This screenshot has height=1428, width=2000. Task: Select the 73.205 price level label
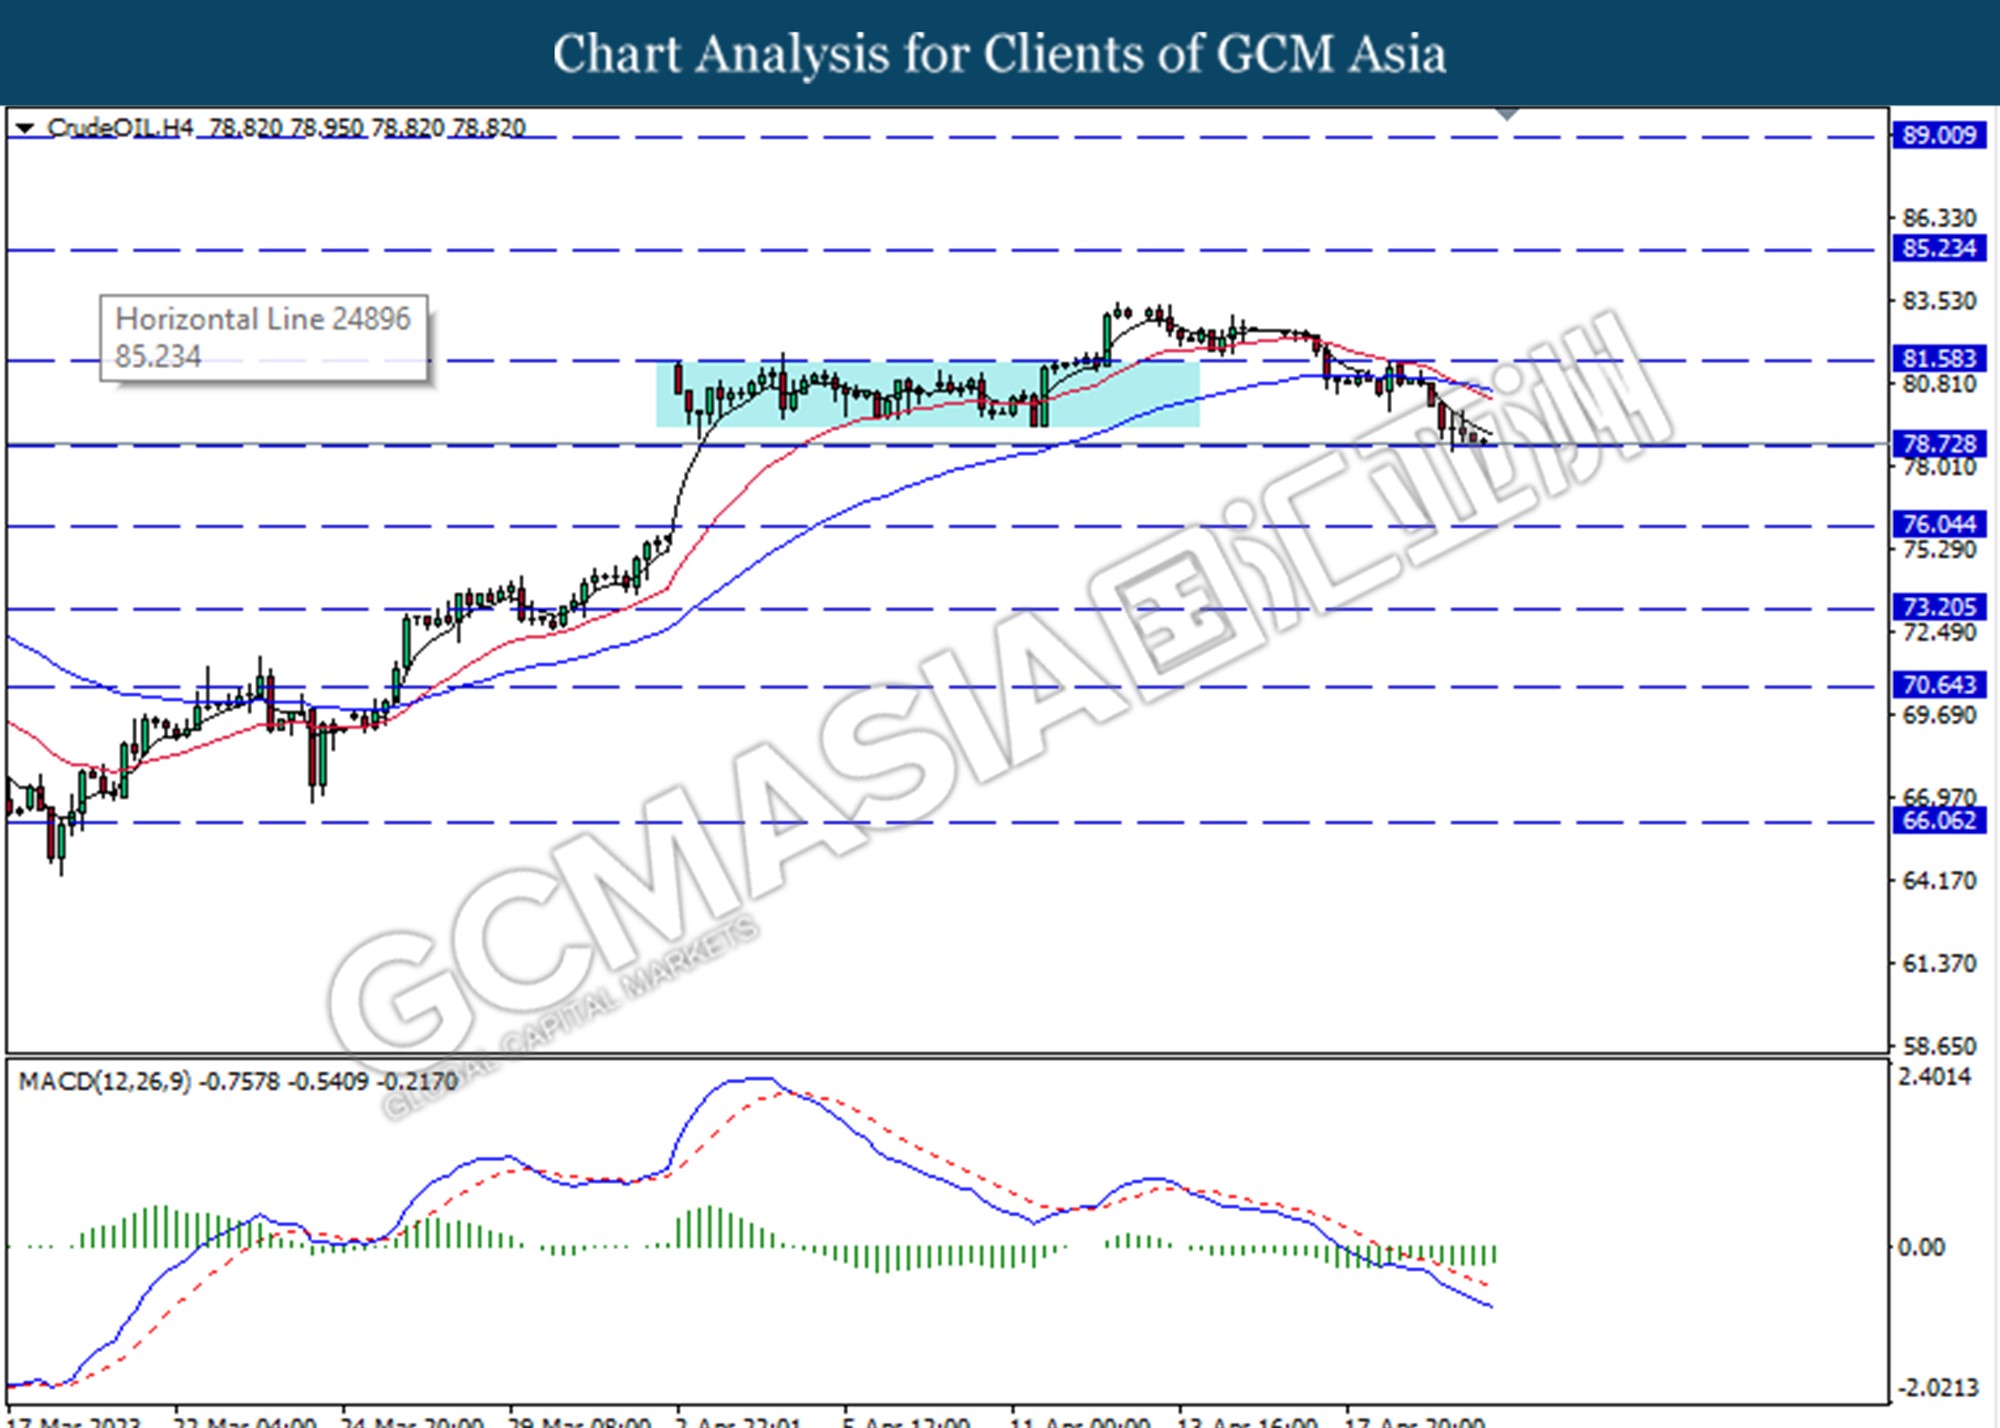pos(1938,607)
